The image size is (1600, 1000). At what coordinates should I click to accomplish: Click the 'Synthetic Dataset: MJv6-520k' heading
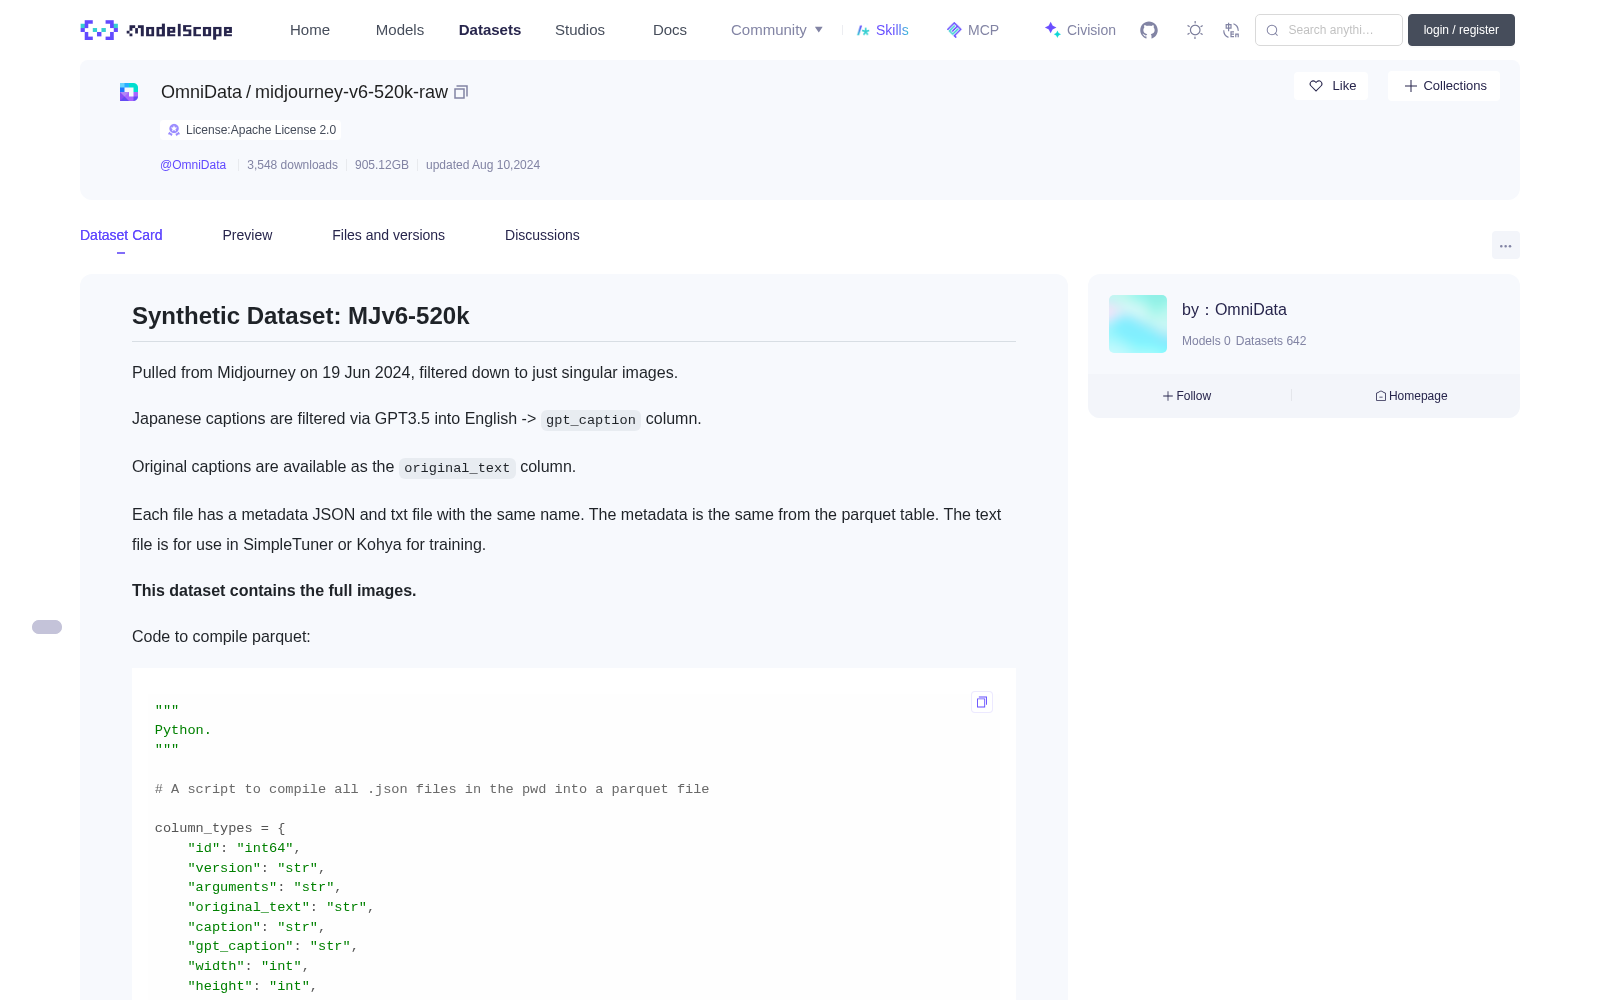(301, 316)
